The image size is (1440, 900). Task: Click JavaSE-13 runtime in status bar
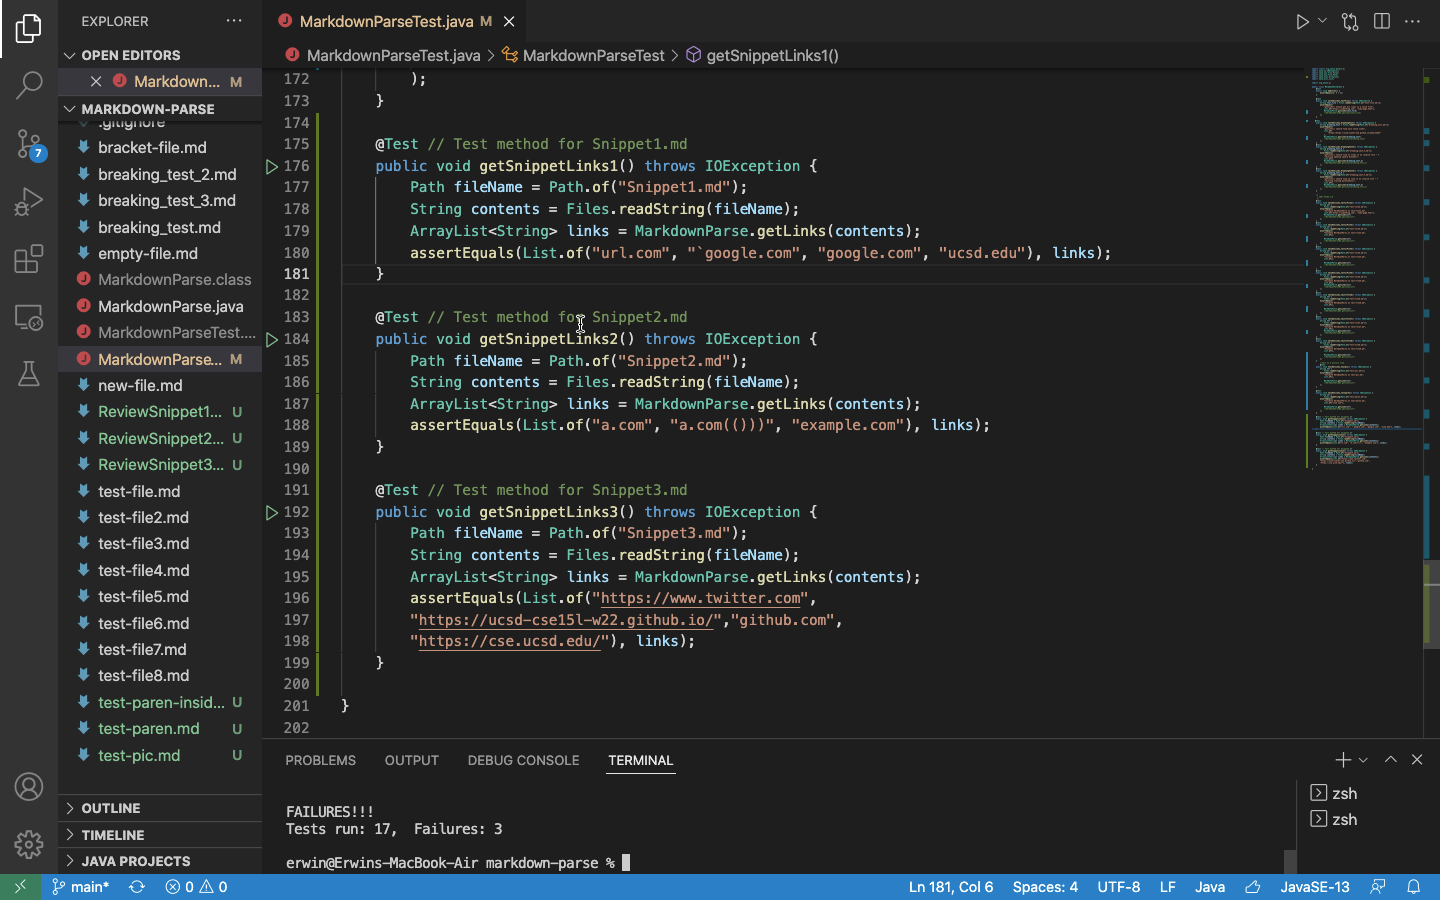click(1315, 887)
